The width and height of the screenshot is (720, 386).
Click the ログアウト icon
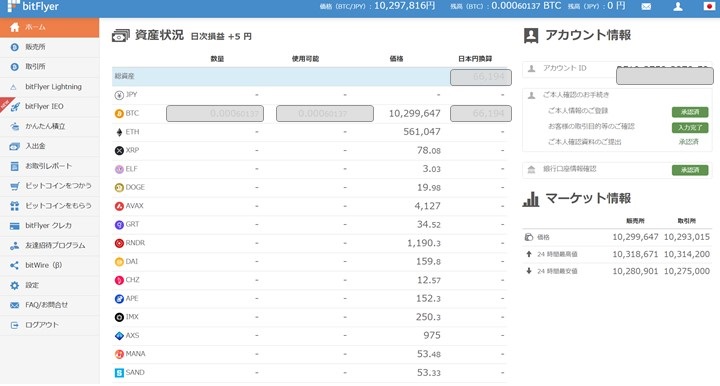point(15,325)
